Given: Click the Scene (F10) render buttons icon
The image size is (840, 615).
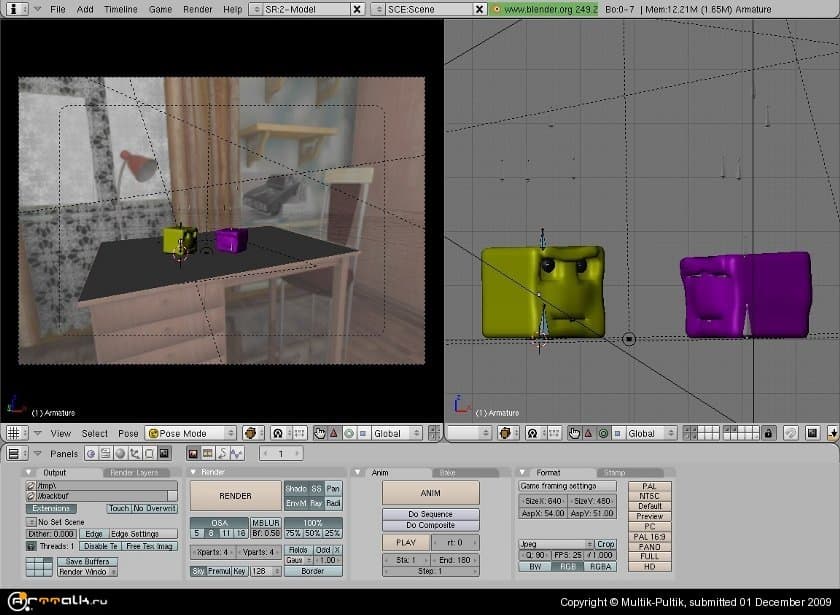Looking at the screenshot, I should click(x=163, y=453).
